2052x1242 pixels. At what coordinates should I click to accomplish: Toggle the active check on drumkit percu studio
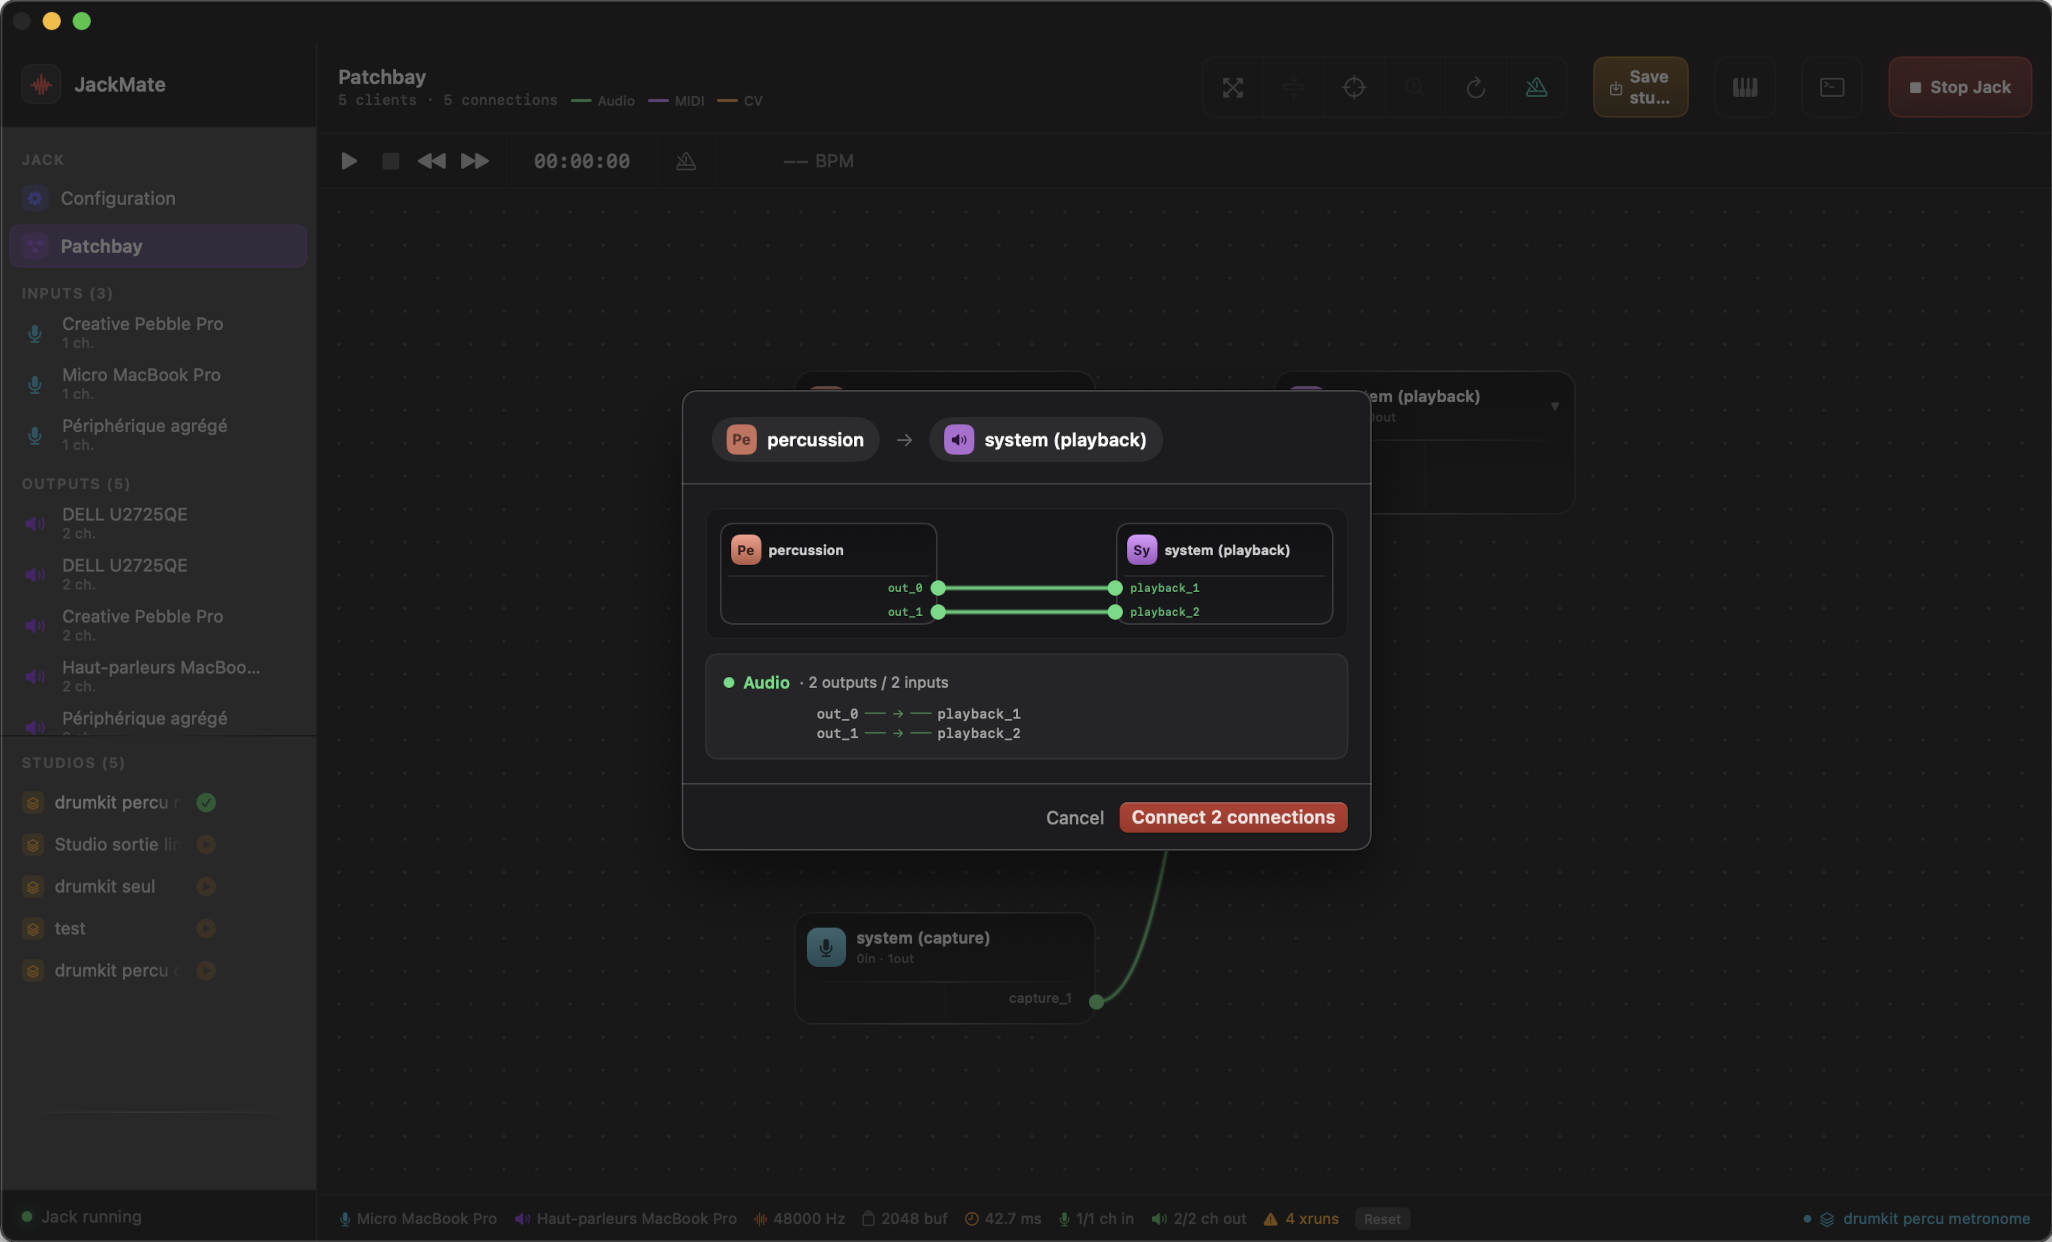[206, 802]
